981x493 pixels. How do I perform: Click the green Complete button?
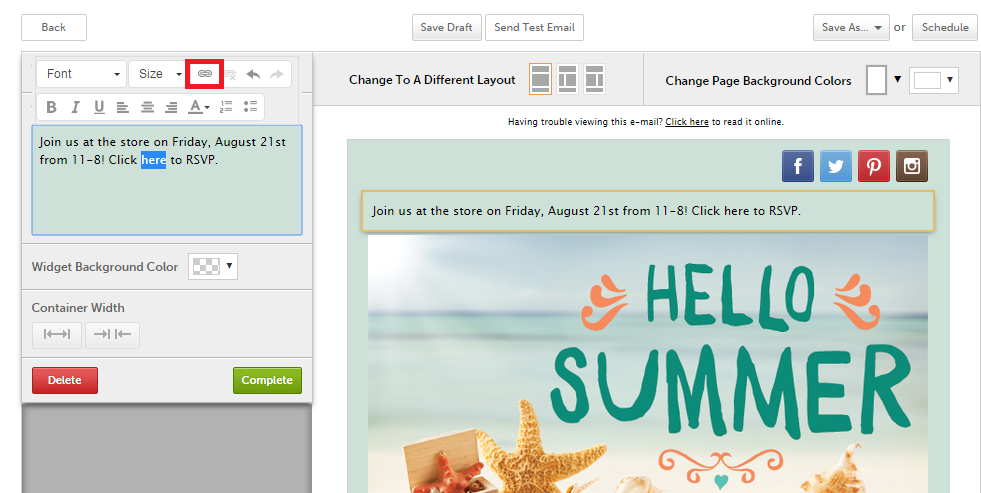pyautogui.click(x=267, y=380)
